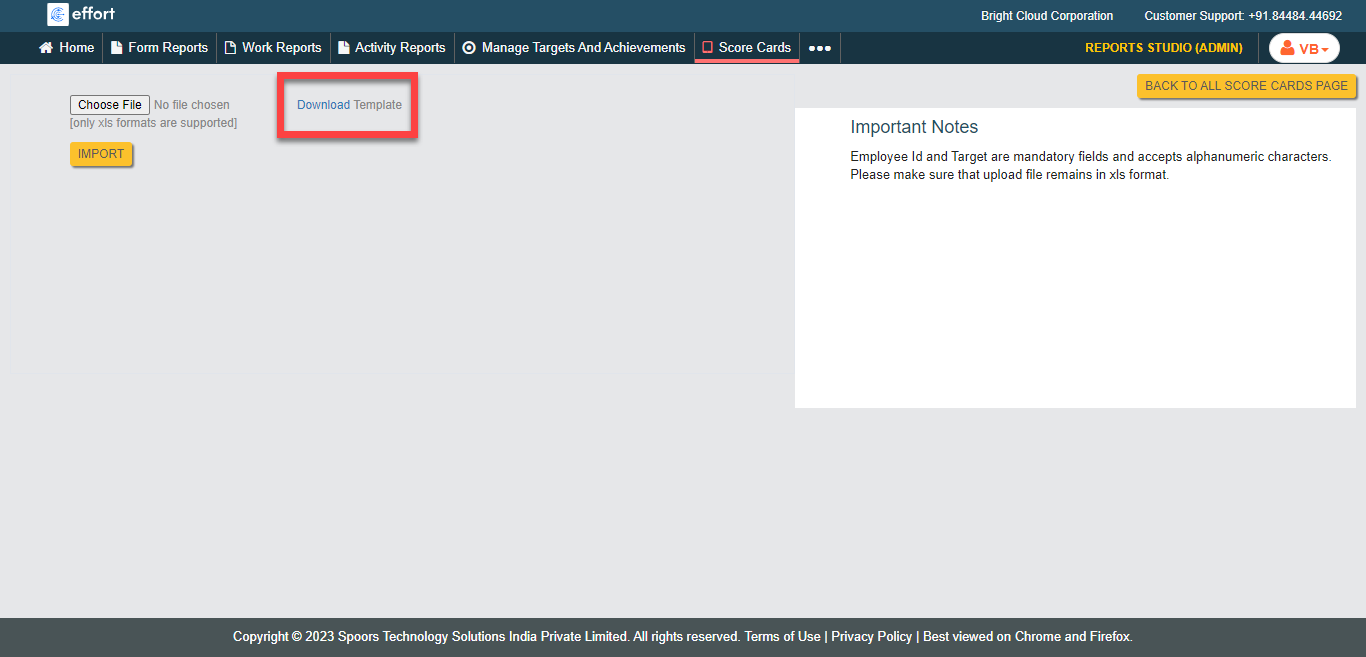Open the Privacy Policy footer link
Screen dimensions: 1366x657
click(x=871, y=637)
